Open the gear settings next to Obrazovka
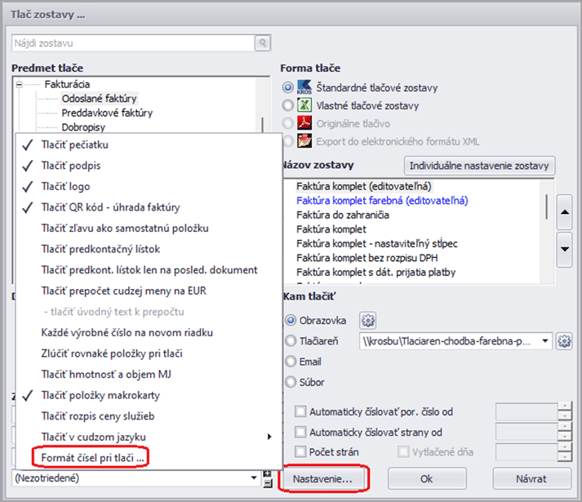 tap(368, 320)
